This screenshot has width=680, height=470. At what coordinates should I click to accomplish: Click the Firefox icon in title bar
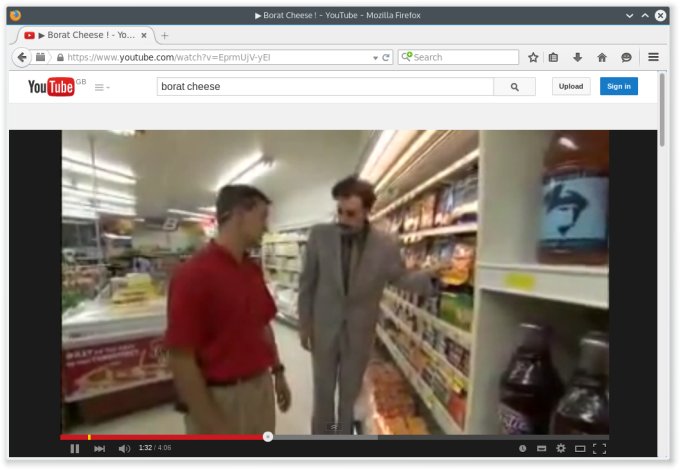coord(15,16)
